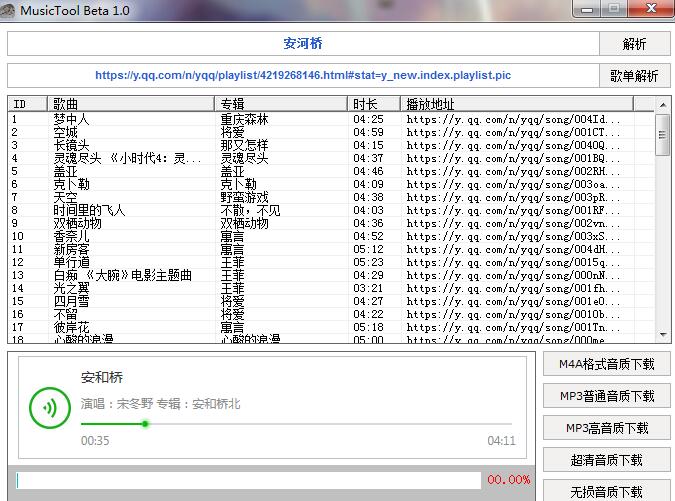Viewport: 675px width, 501px height.
Task: Click the 无损音质下载 button
Action: click(x=607, y=491)
